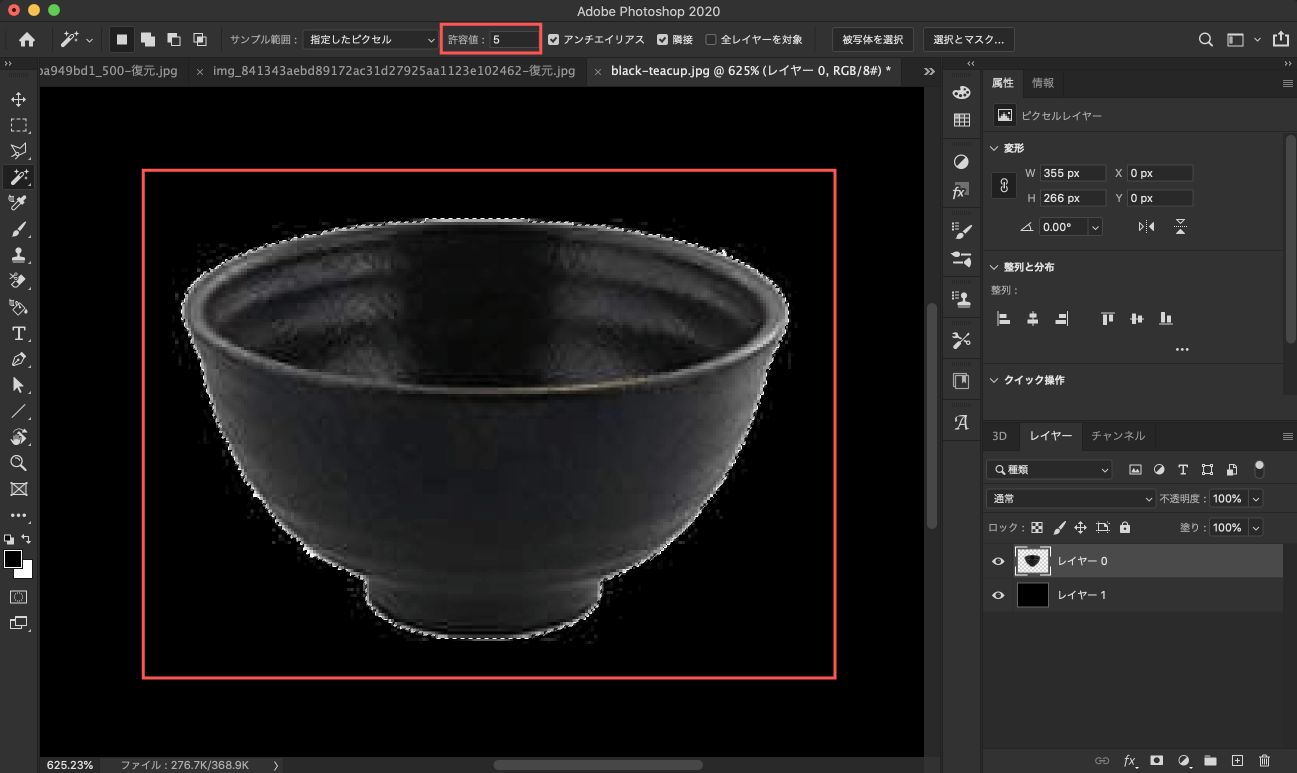Open the blend mode 通常 dropdown

coord(1071,498)
